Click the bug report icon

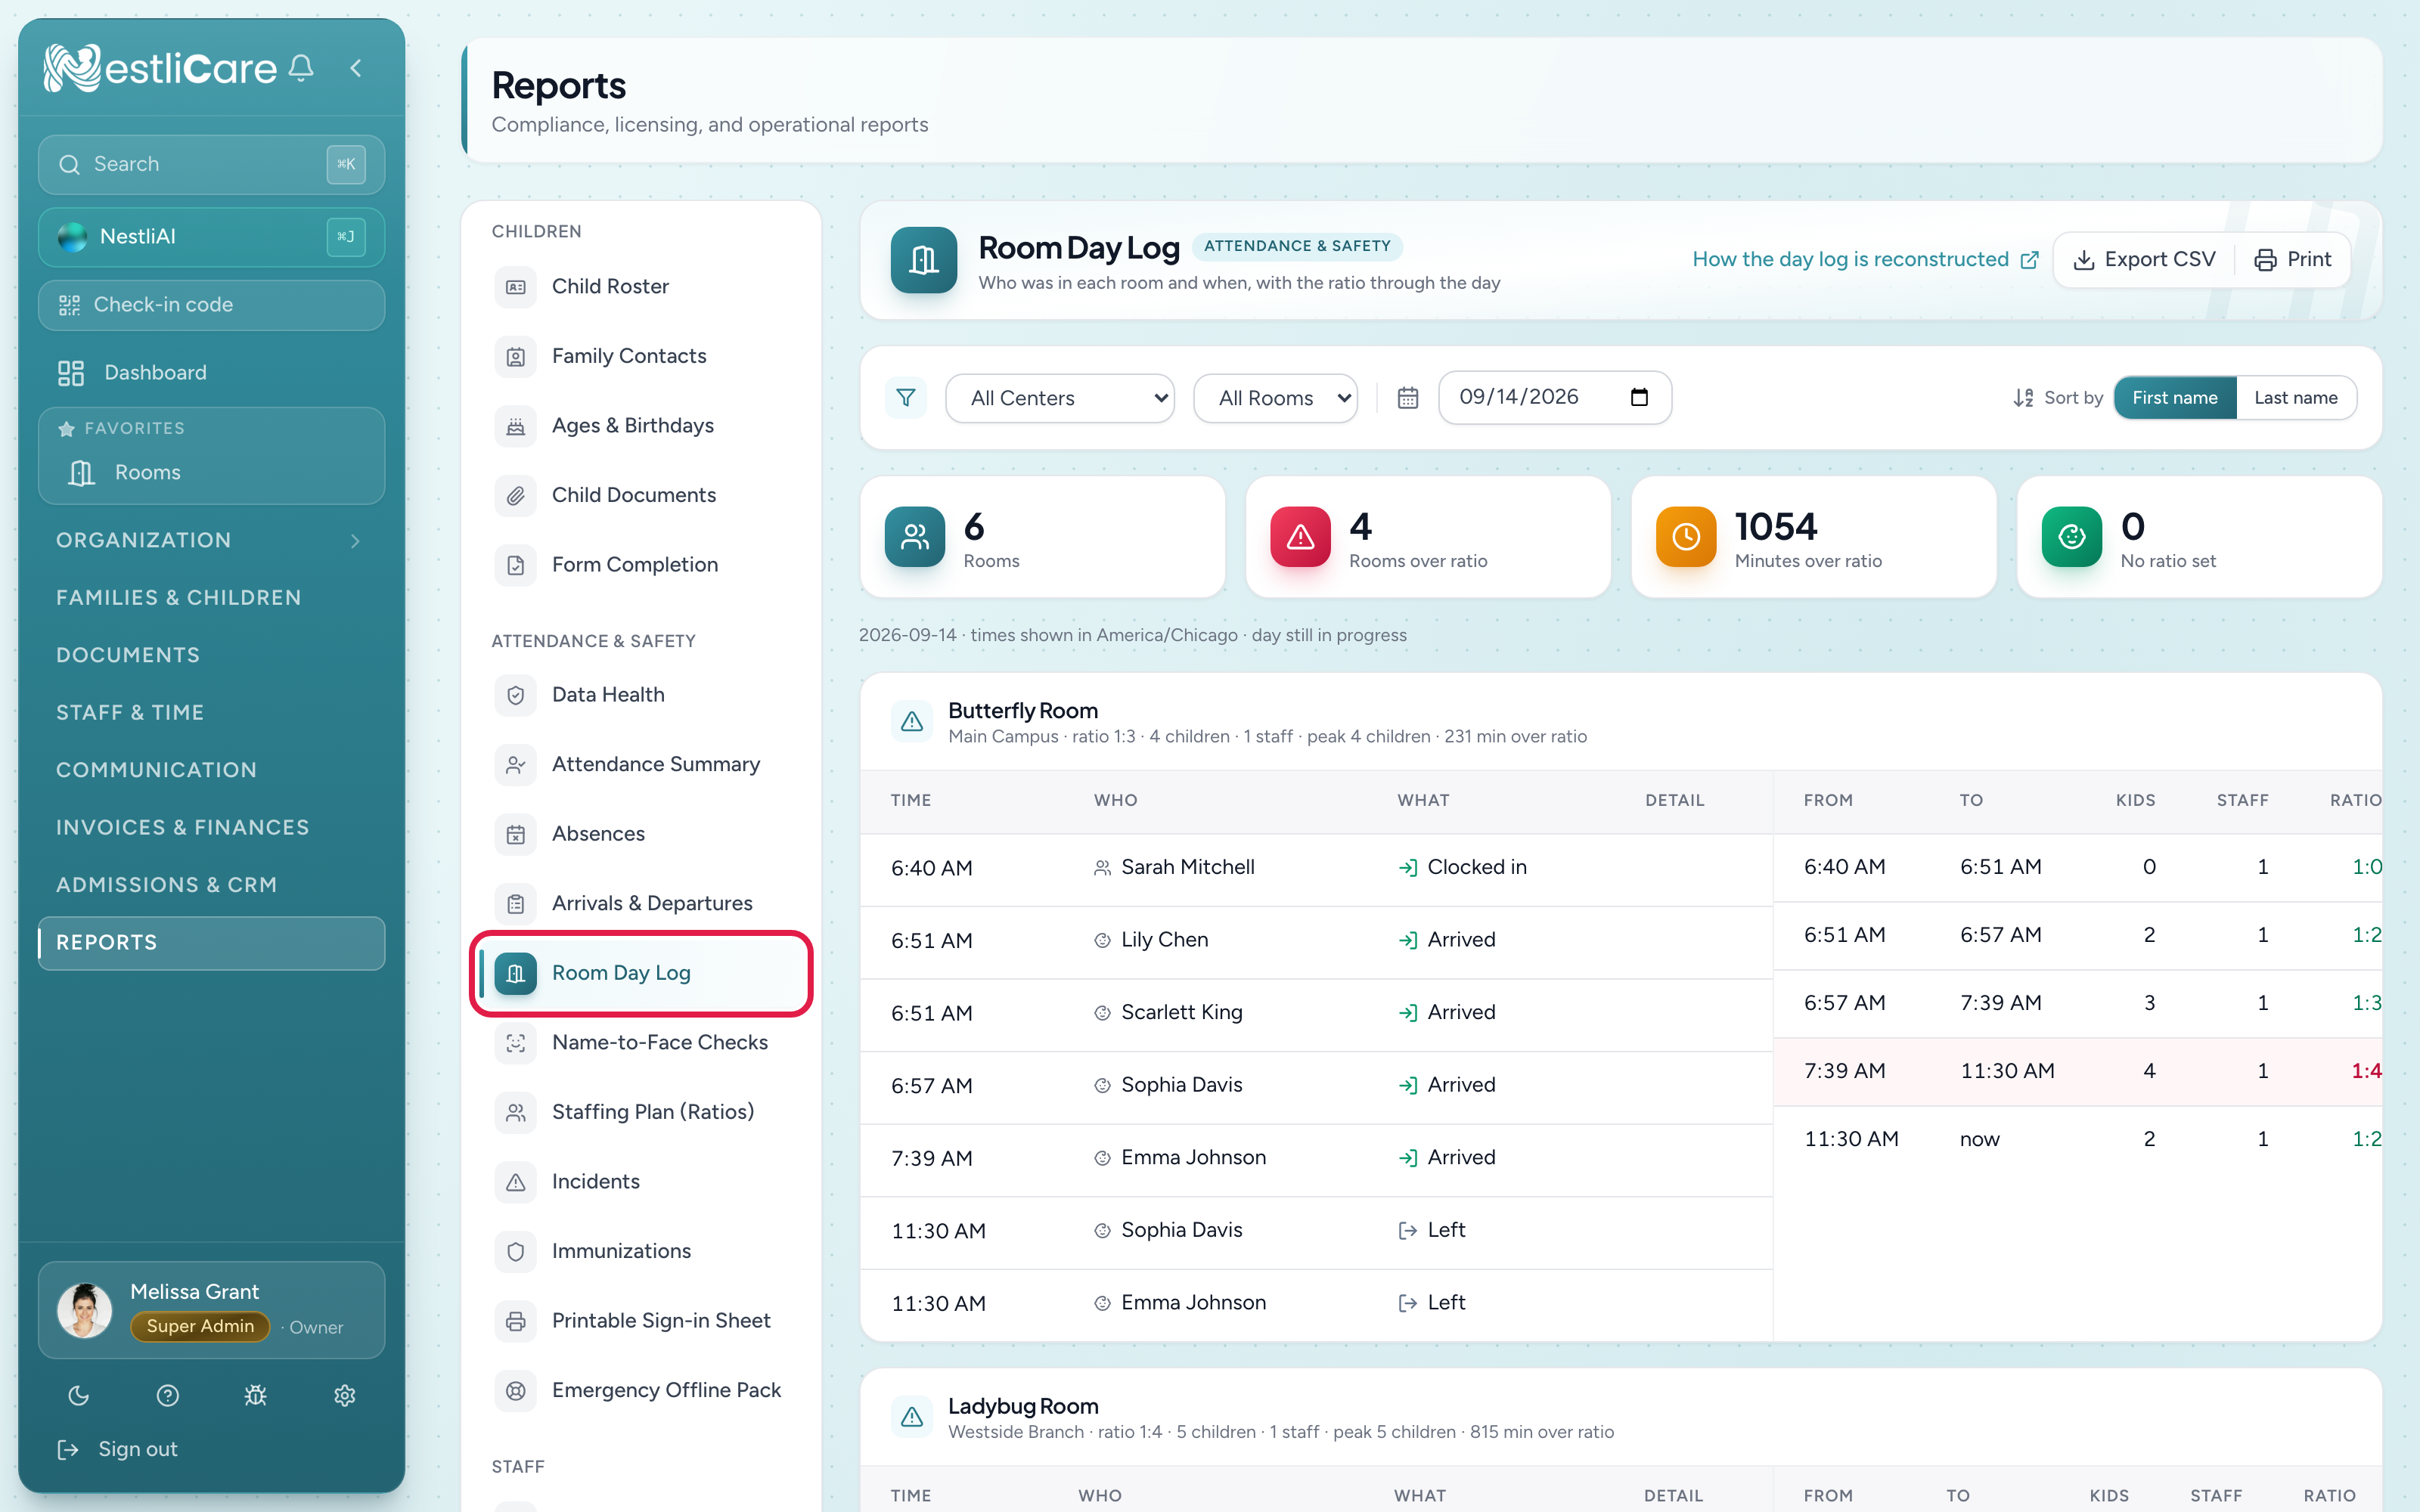256,1395
